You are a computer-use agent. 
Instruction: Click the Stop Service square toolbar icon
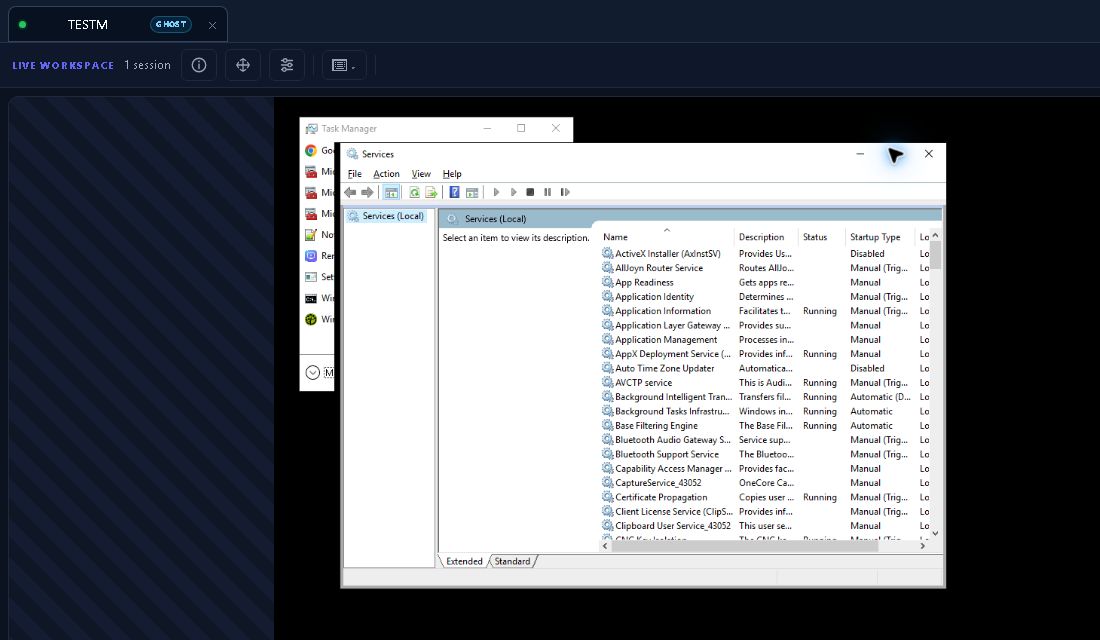[x=530, y=192]
